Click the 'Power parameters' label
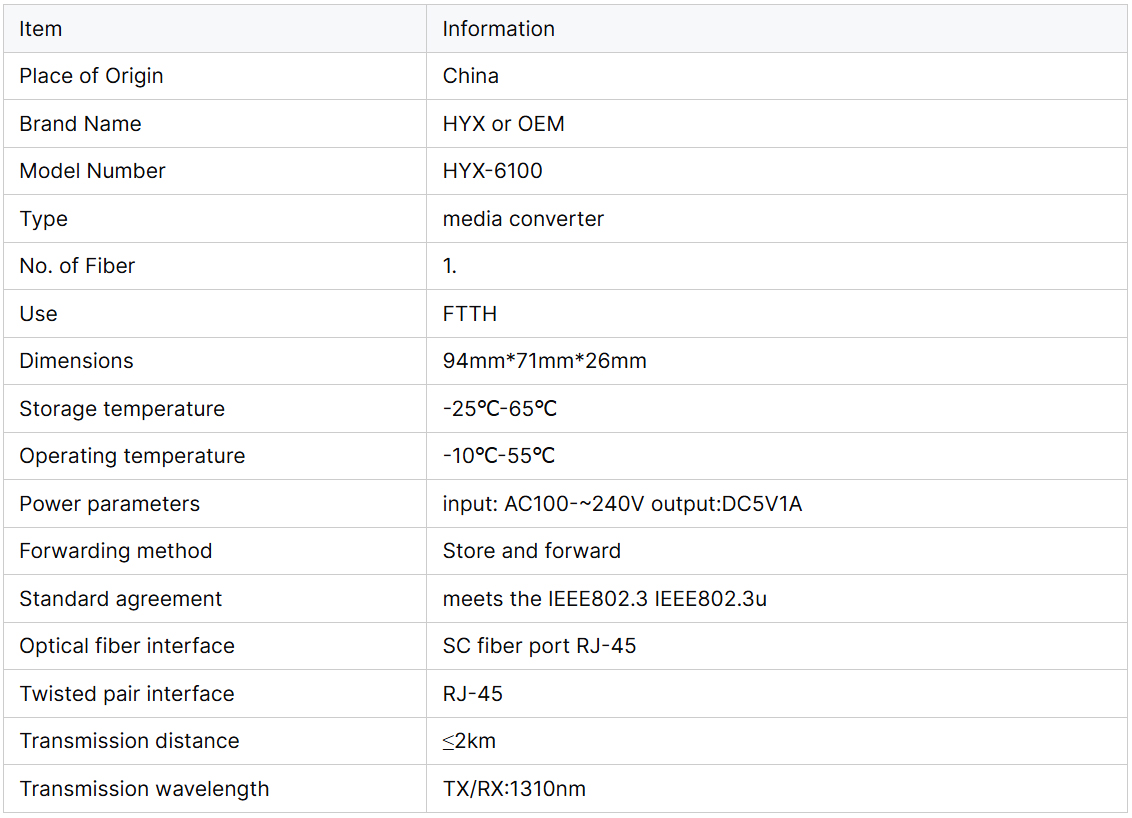Image resolution: width=1132 pixels, height=818 pixels. [109, 504]
